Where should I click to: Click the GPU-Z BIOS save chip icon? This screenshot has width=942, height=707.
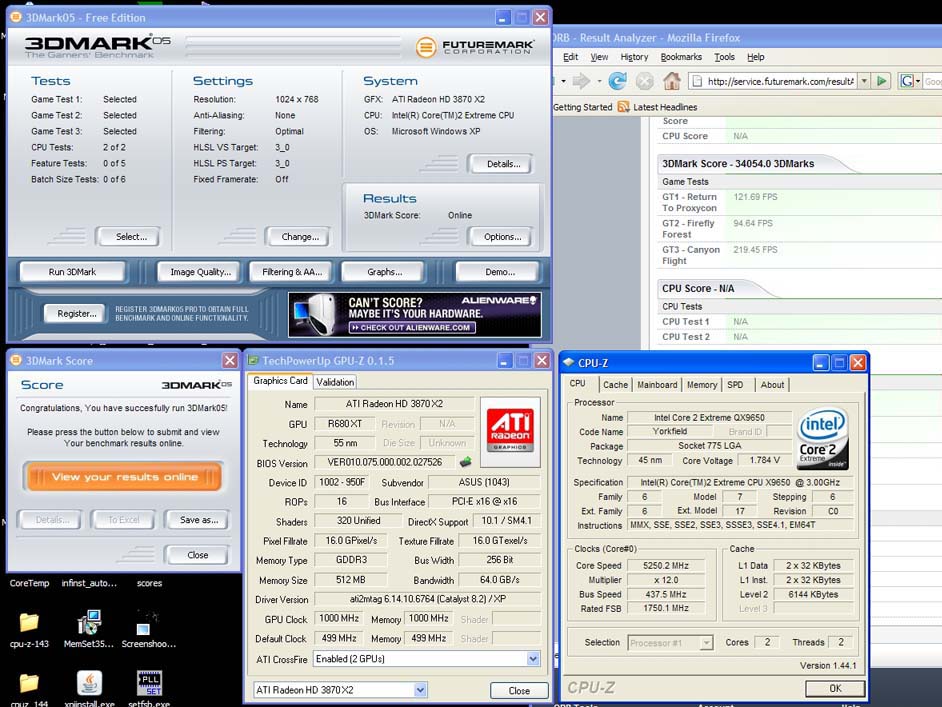465,462
